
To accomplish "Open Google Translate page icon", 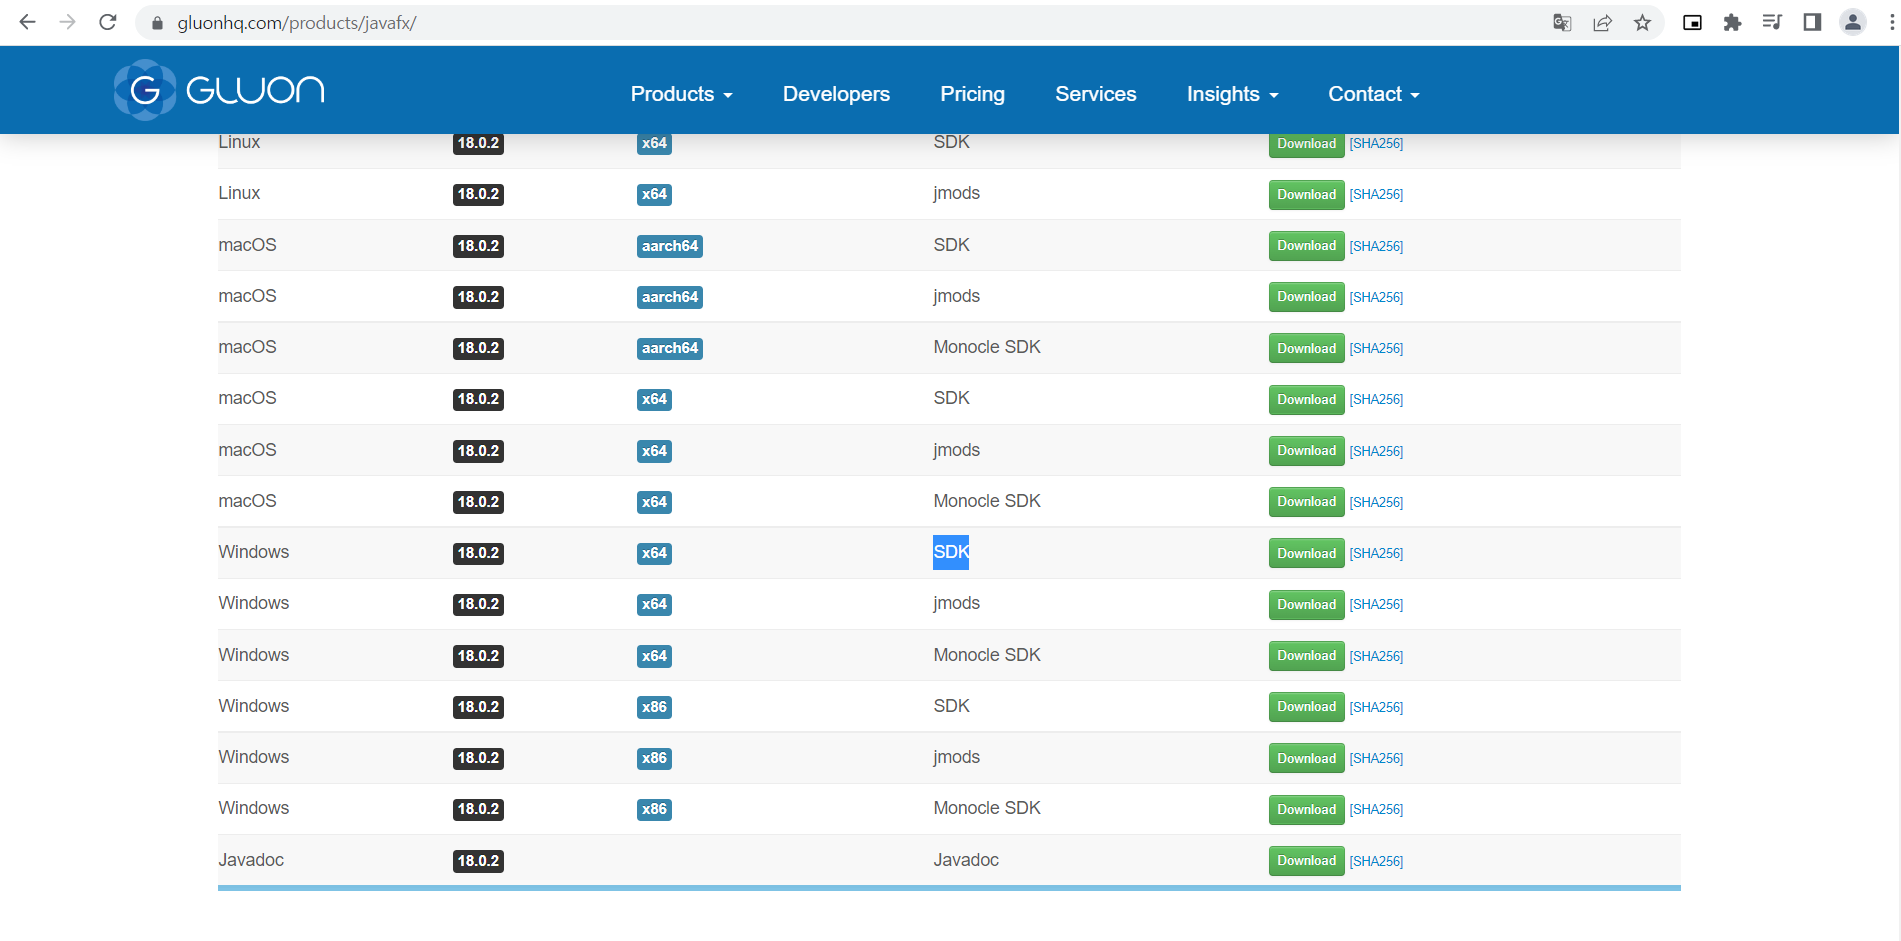I will 1562,23.
